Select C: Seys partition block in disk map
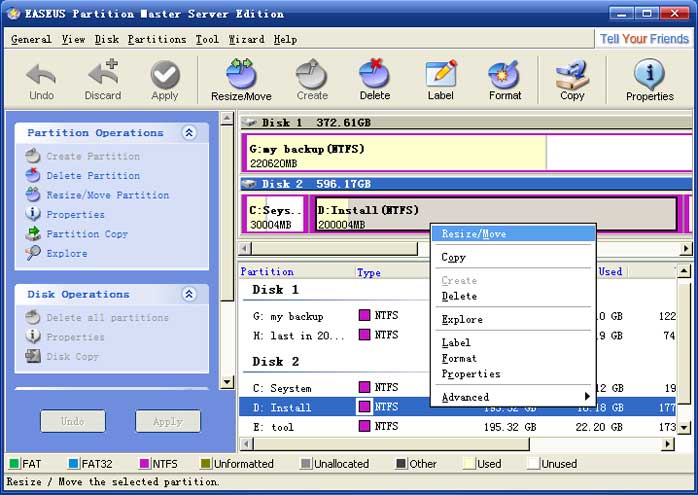 (x=275, y=214)
